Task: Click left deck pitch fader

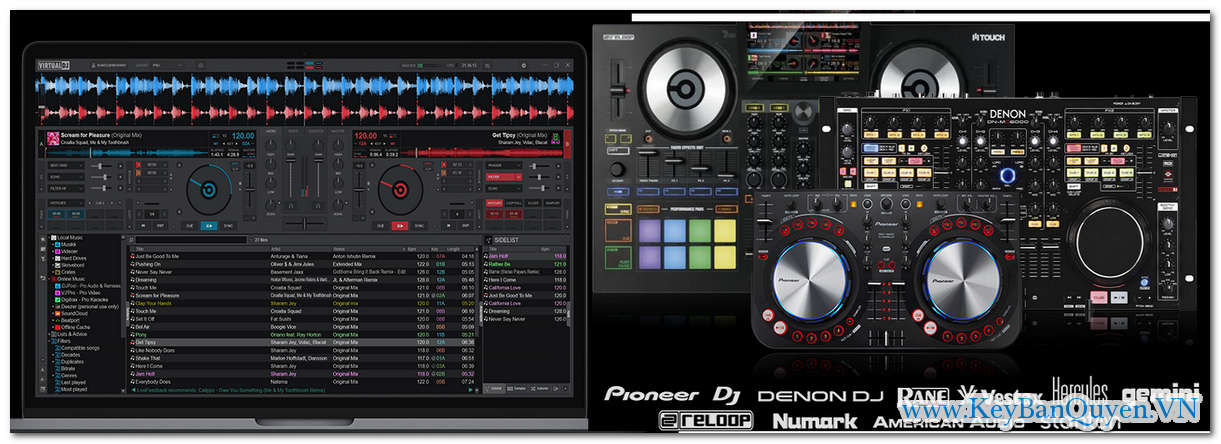Action: (x=250, y=190)
